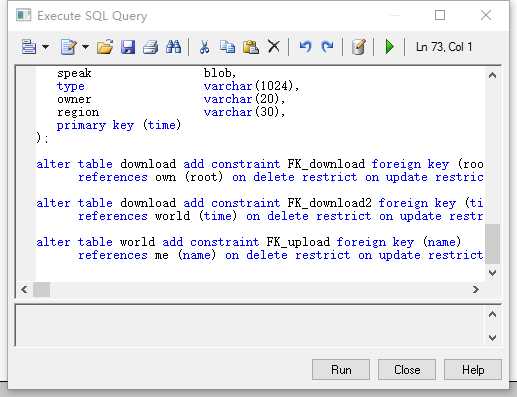The image size is (517, 397).
Task: Click the SQL editor scroll down arrow
Action: [x=492, y=273]
